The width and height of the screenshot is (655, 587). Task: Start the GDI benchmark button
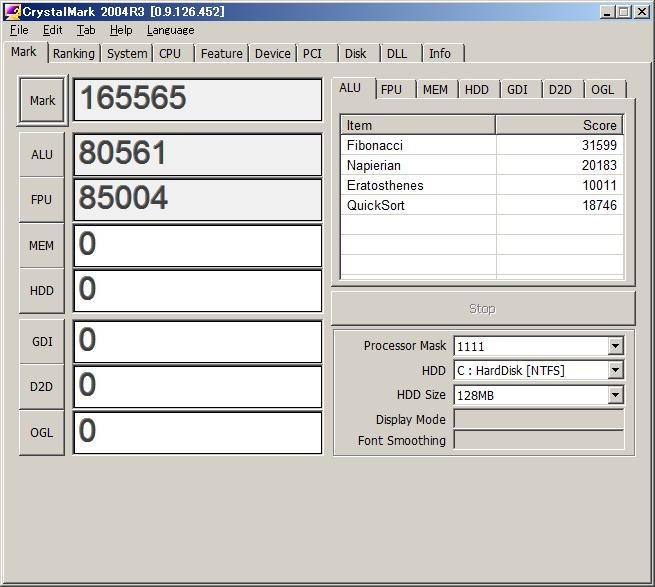coord(42,341)
